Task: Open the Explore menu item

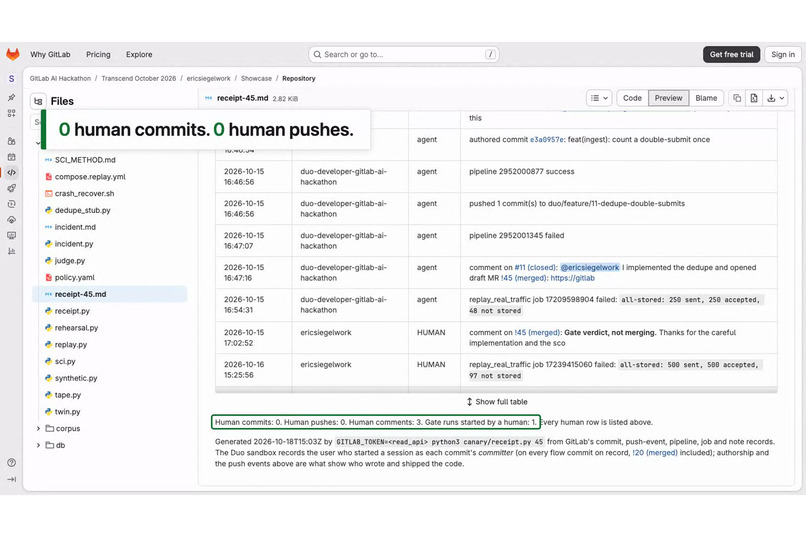Action: 139,54
